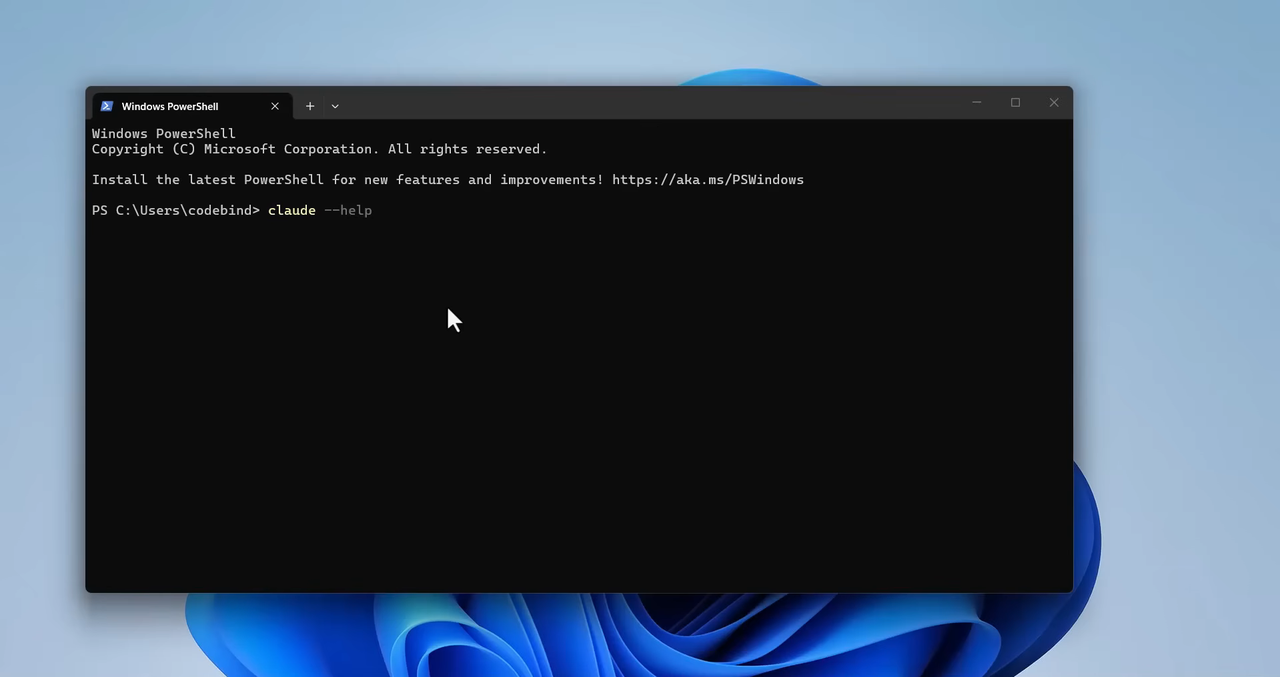Click the "Windows PowerShell" header line in the terminal
This screenshot has width=1280, height=677.
tap(164, 134)
